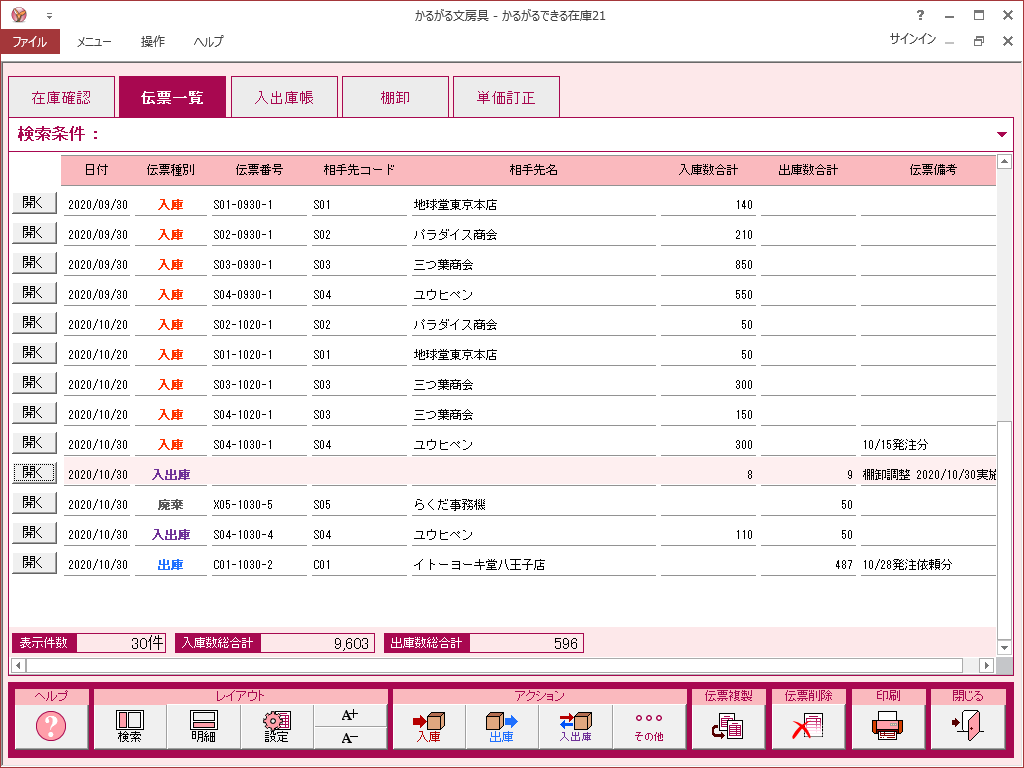Click the title bar help question mark
The width and height of the screenshot is (1024, 768).
920,15
